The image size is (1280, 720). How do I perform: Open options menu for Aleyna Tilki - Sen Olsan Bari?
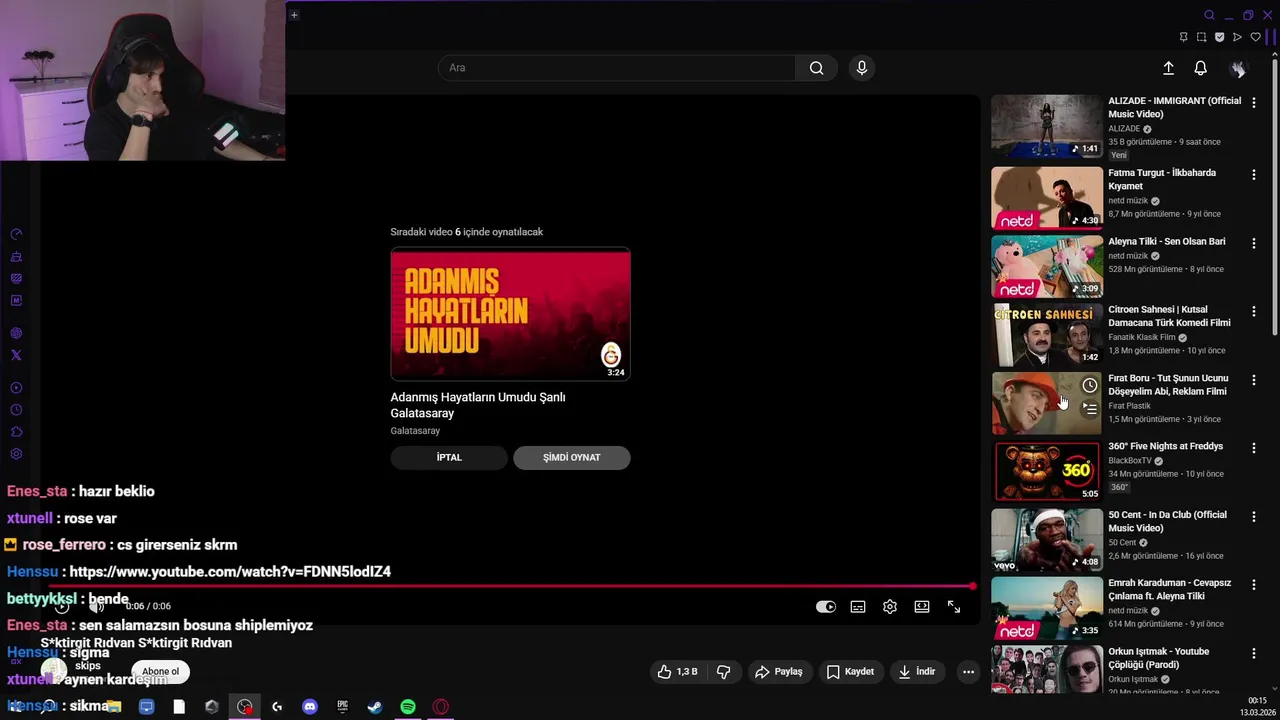[x=1253, y=243]
